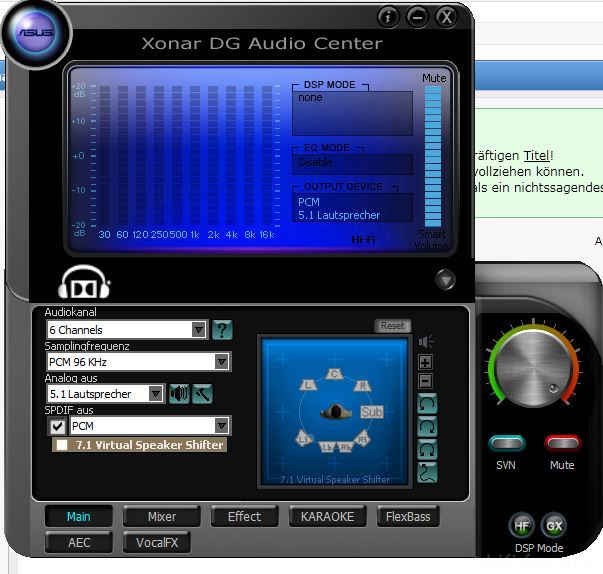The height and width of the screenshot is (574, 603).
Task: Click the Hi-Fi label in display
Action: (363, 240)
